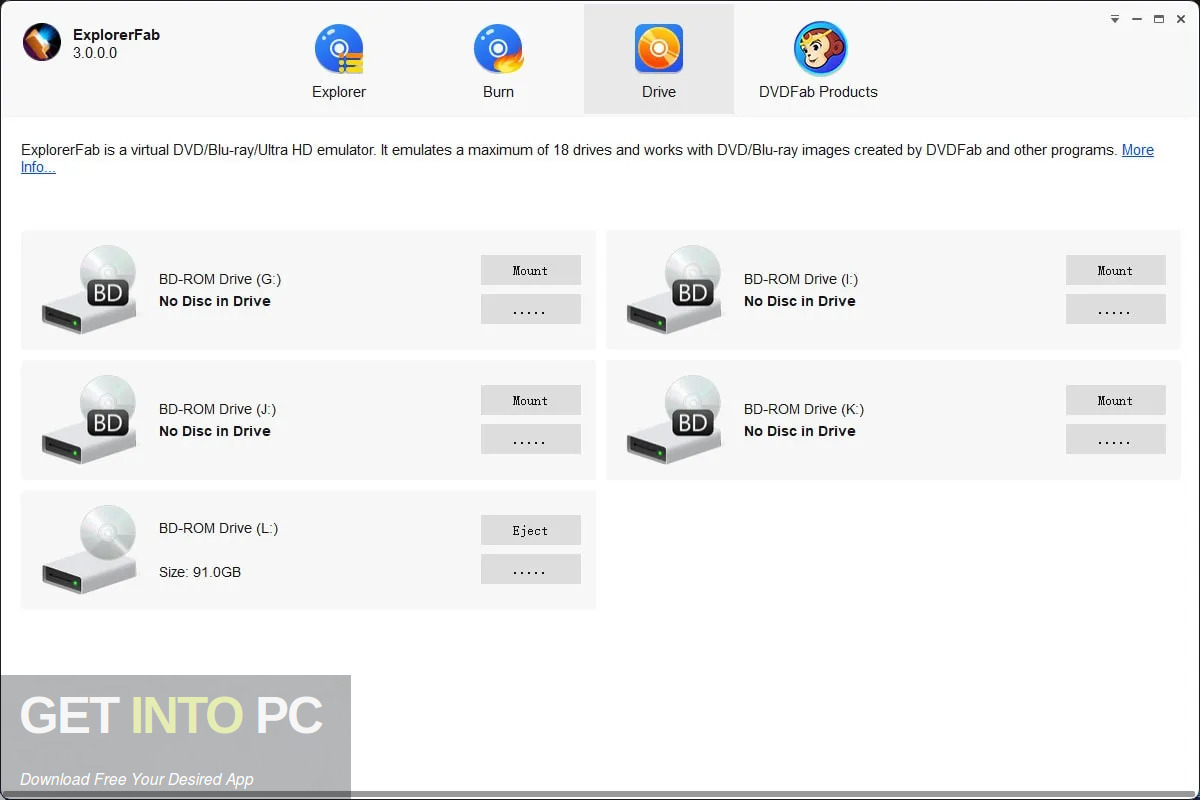Switch to the Explorer tab label
1200x800 pixels.
(x=339, y=92)
